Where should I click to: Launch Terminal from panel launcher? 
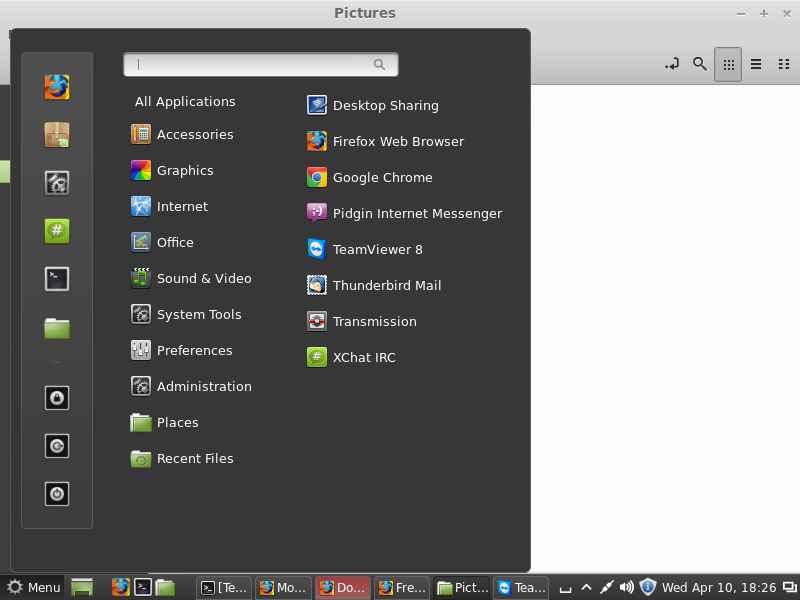point(143,588)
